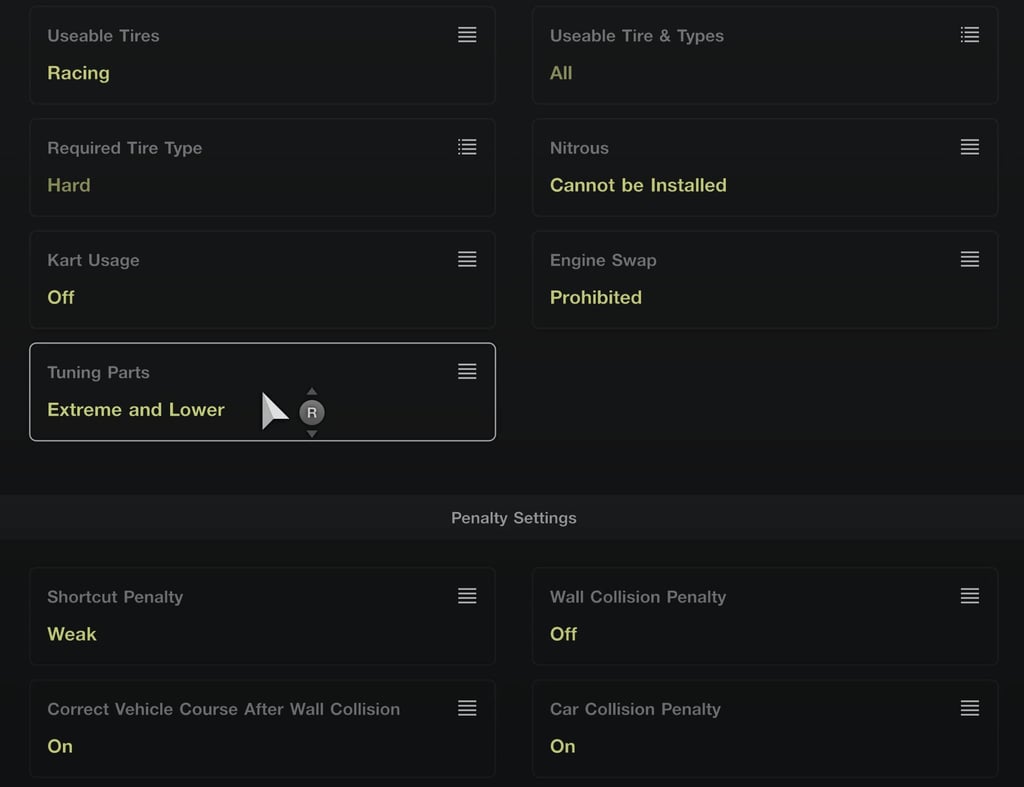Click the Nitrous options list icon

[x=969, y=147]
